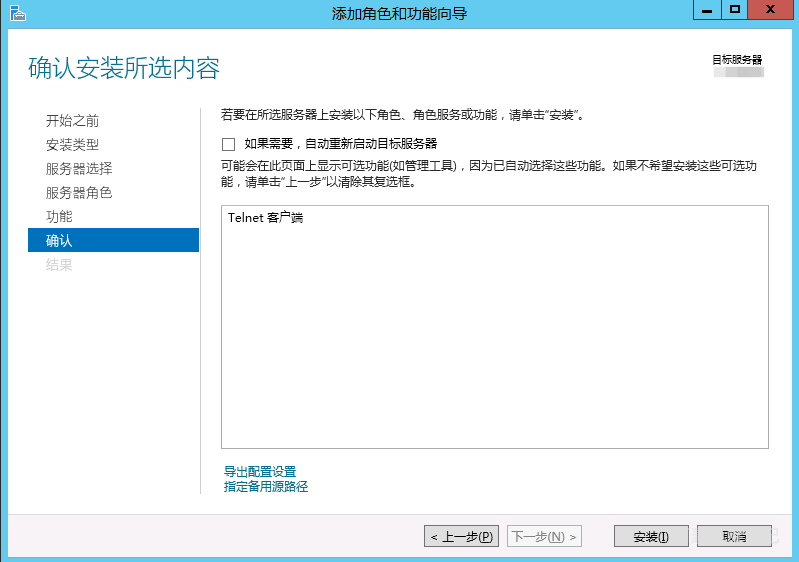Select the 确认 step in the sidebar

point(113,240)
